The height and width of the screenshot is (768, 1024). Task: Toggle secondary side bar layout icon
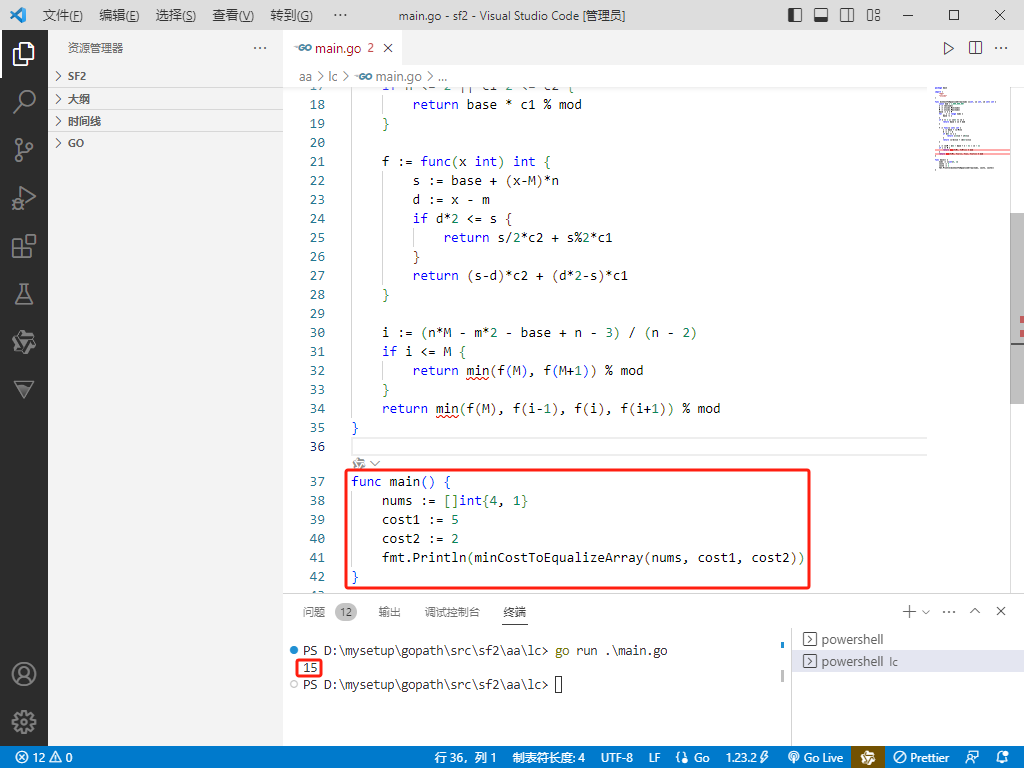847,14
